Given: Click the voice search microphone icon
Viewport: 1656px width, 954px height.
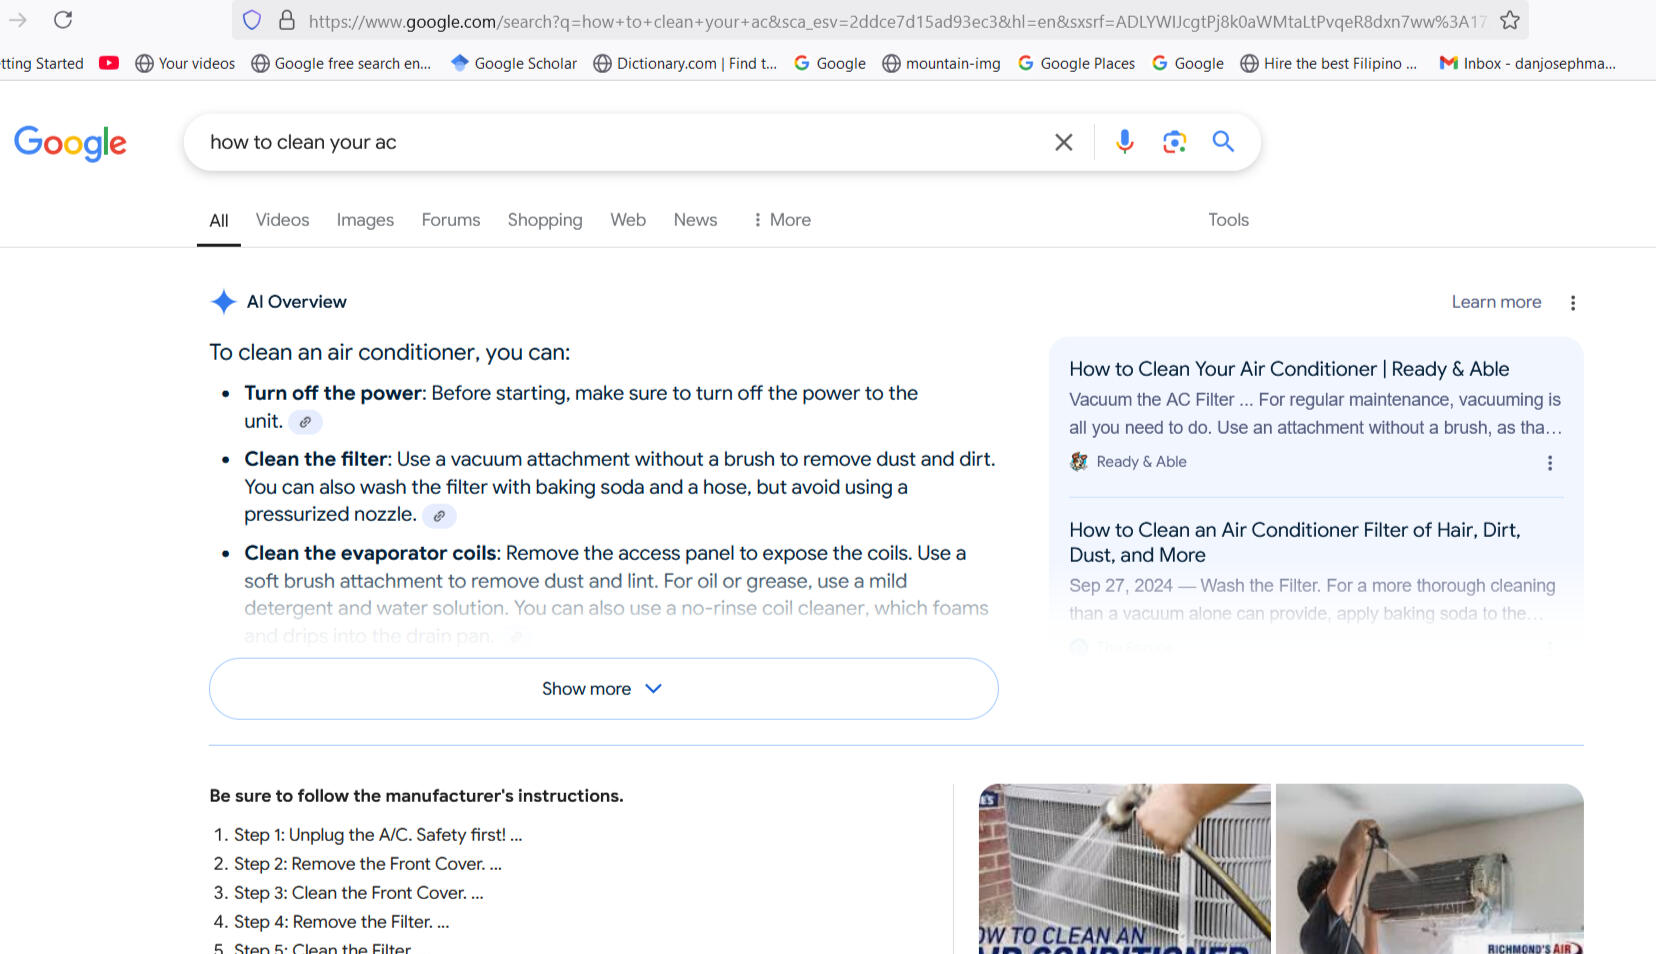Looking at the screenshot, I should pos(1124,142).
